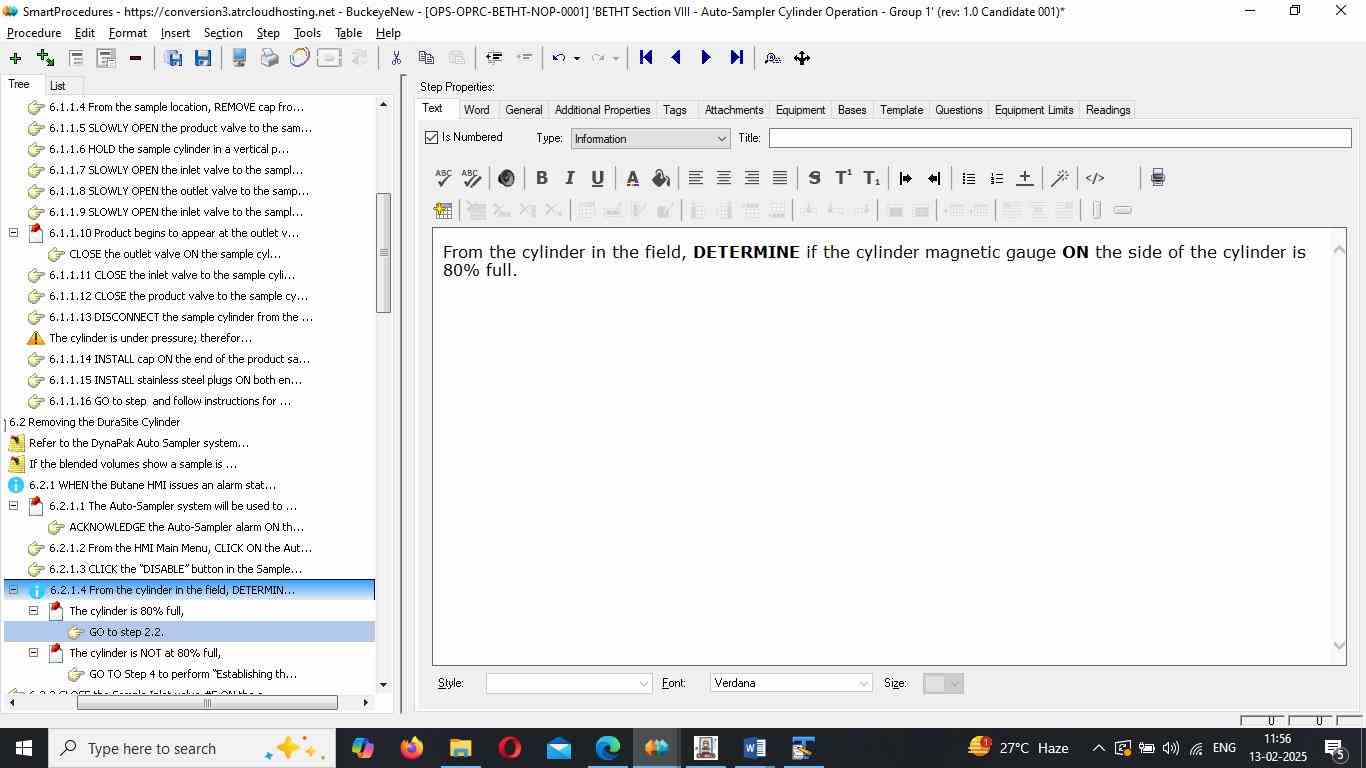Jump to last step navigation icon
The height and width of the screenshot is (768, 1366).
[x=736, y=58]
